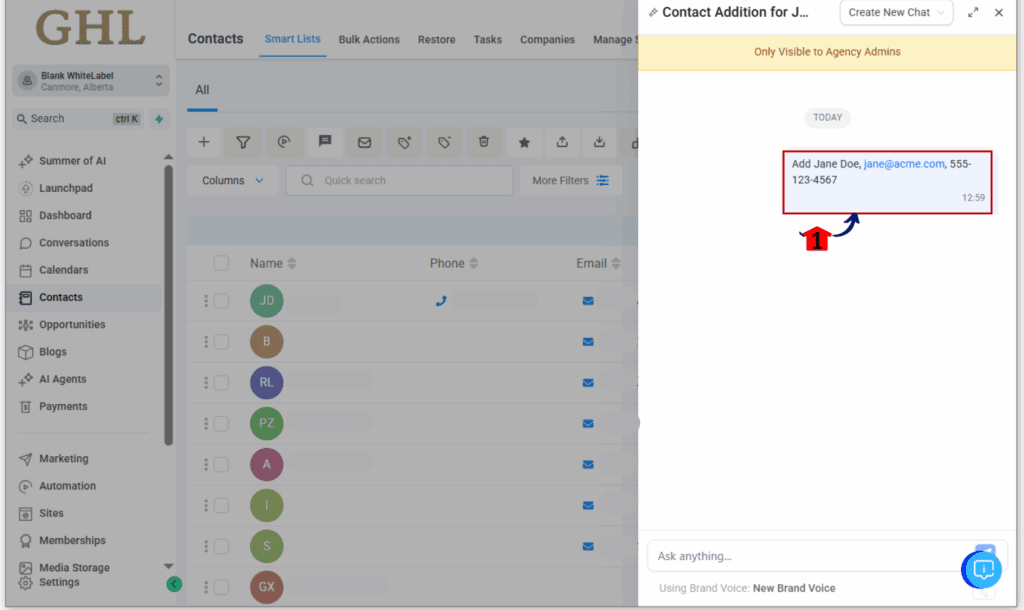Sort by the Name column arrows
The image size is (1024, 610).
292,263
